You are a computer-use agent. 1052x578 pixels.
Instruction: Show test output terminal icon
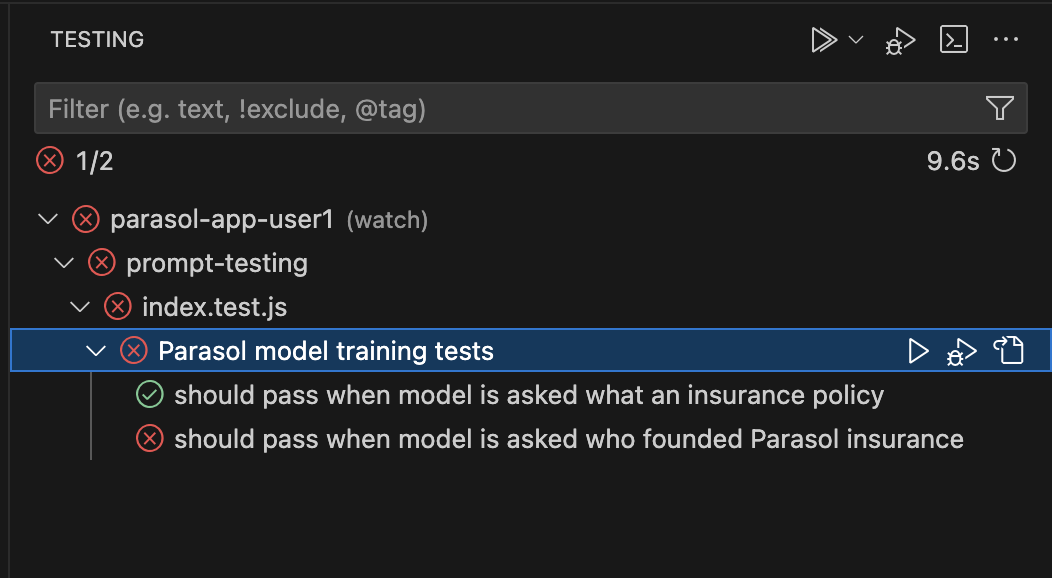click(954, 40)
